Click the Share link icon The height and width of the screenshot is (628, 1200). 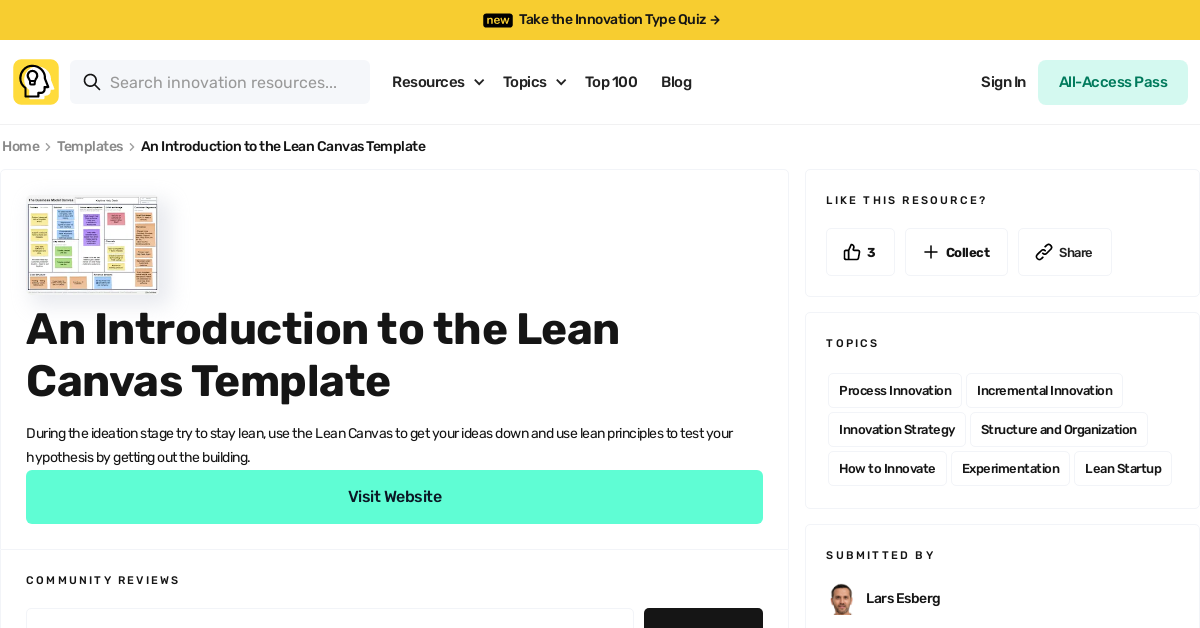(x=1044, y=252)
